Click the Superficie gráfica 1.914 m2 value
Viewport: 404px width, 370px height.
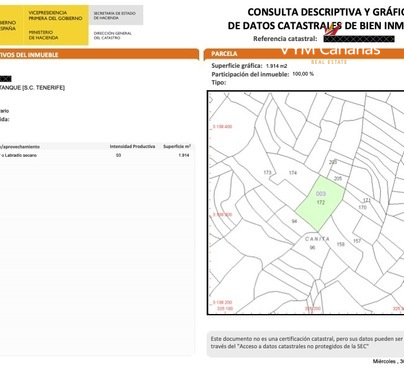(276, 66)
